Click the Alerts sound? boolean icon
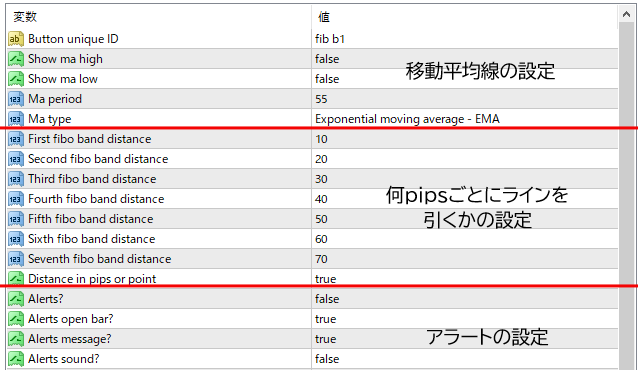 (x=15, y=359)
